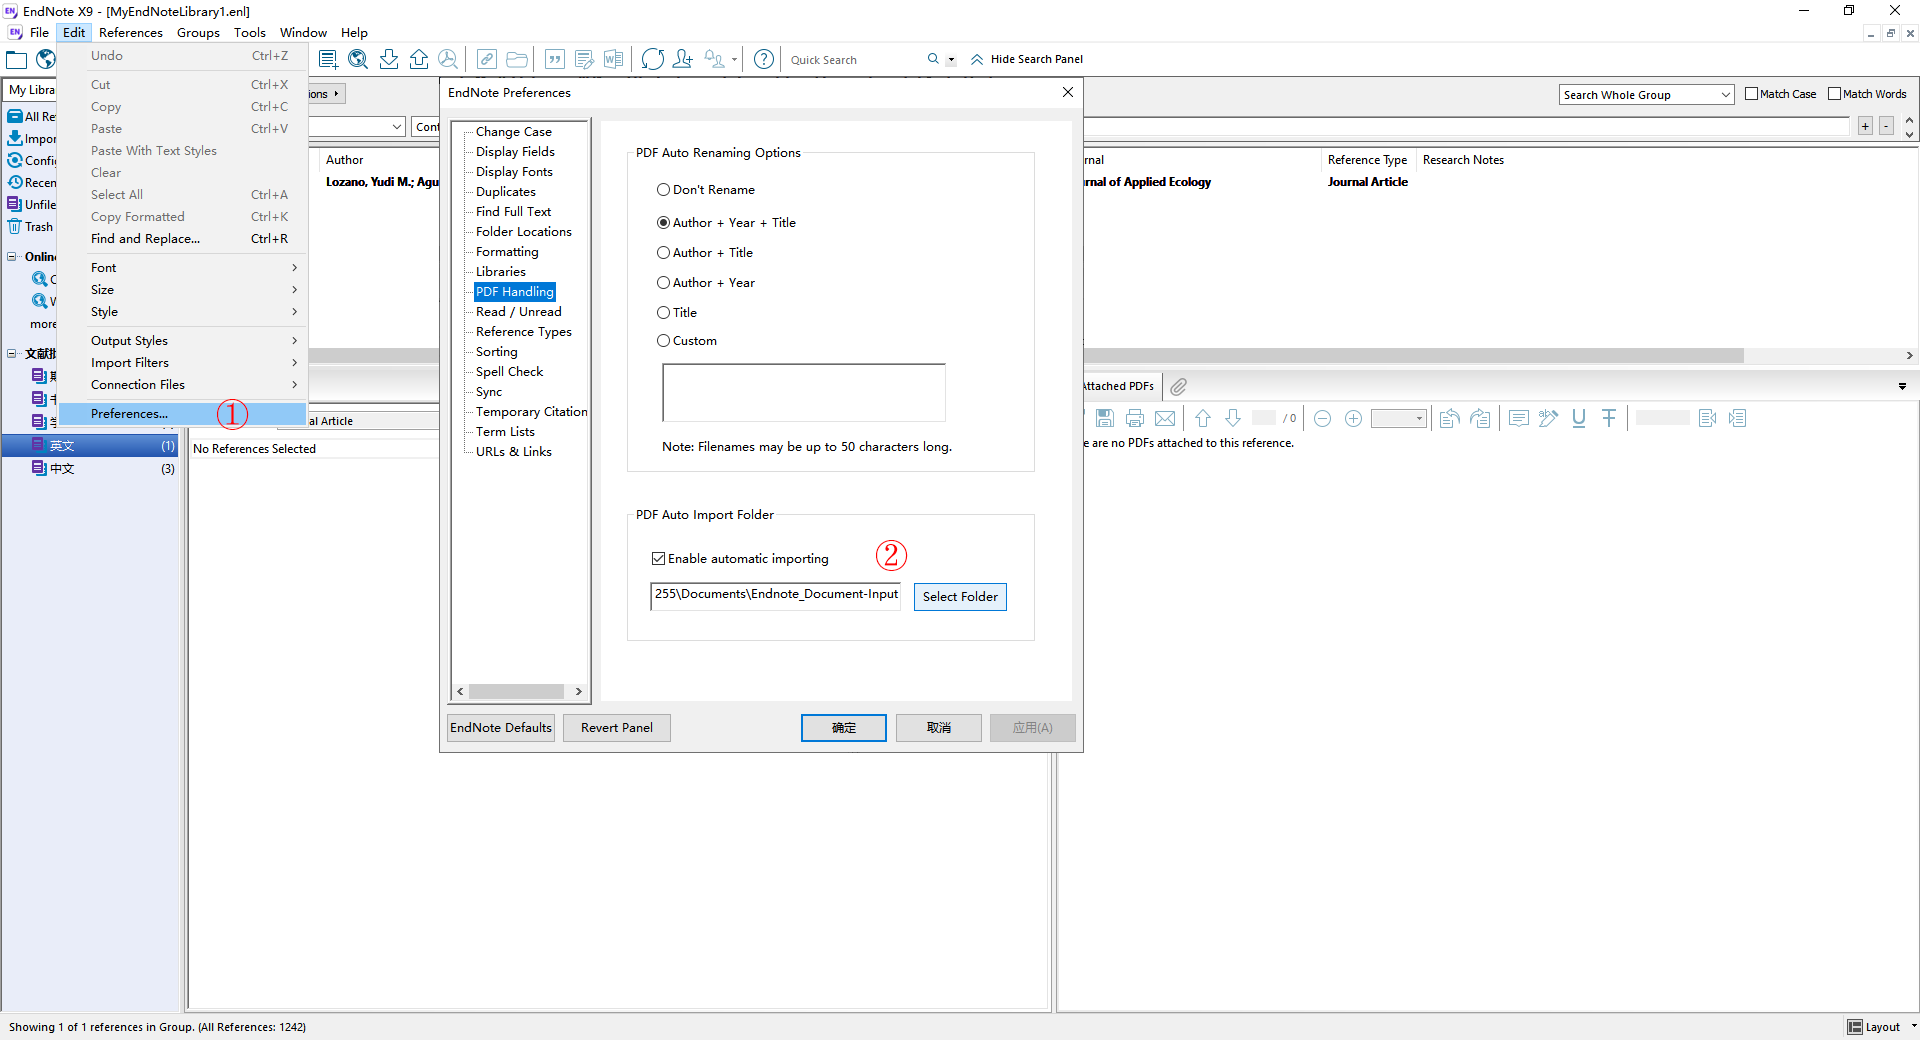This screenshot has height=1040, width=1920.
Task: Select the Custom rename radio option
Action: pos(663,341)
